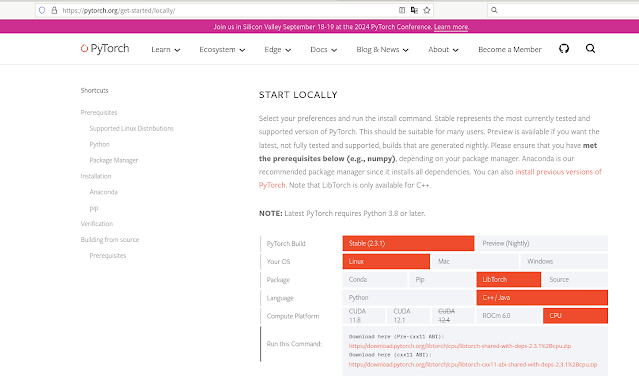639x382 pixels.
Task: Click the PyTorch Build row label
Action: pyautogui.click(x=286, y=243)
